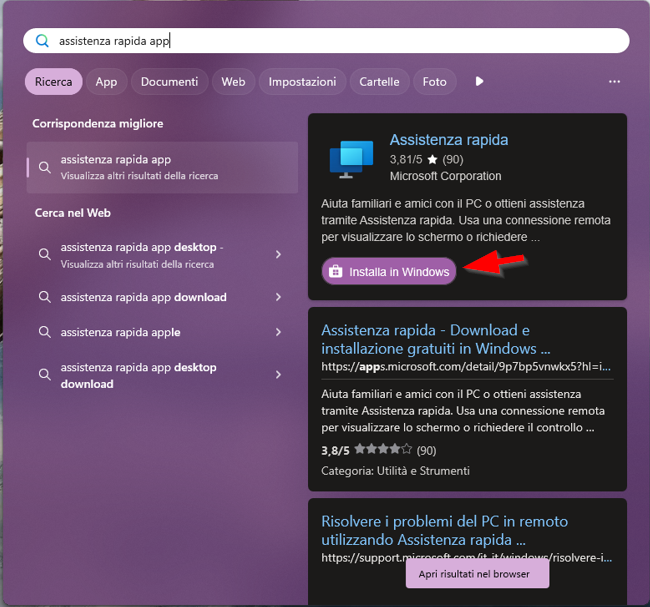This screenshot has width=650, height=607.
Task: Switch to the App filter tab
Action: pyautogui.click(x=106, y=82)
